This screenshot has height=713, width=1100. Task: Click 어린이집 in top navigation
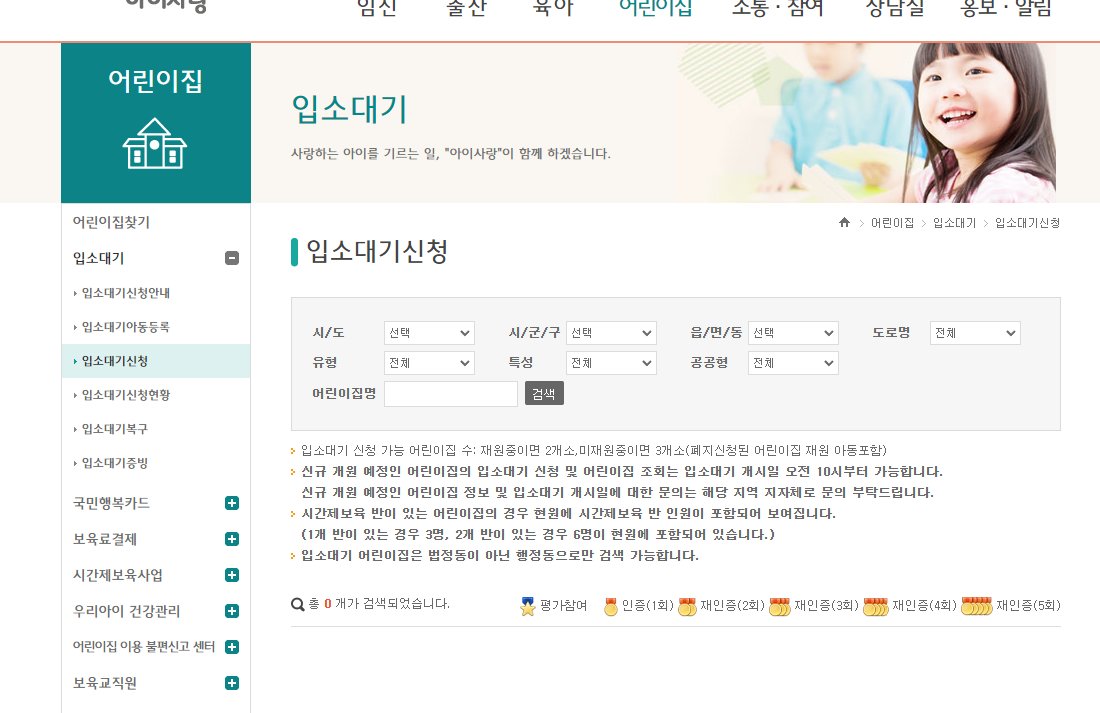tap(655, 7)
